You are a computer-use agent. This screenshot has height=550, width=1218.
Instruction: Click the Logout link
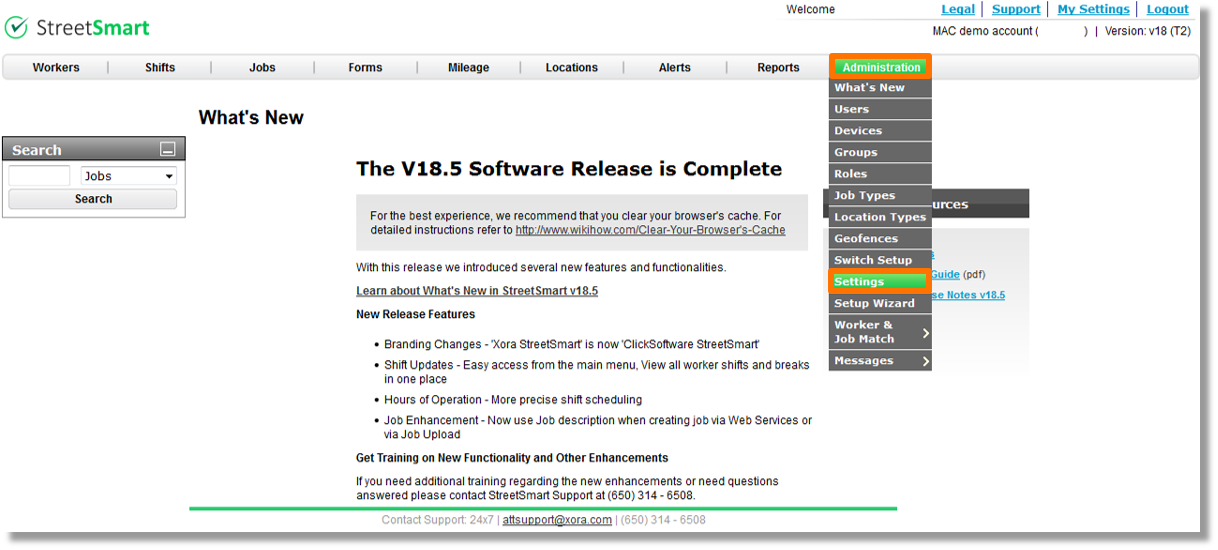coord(1167,9)
